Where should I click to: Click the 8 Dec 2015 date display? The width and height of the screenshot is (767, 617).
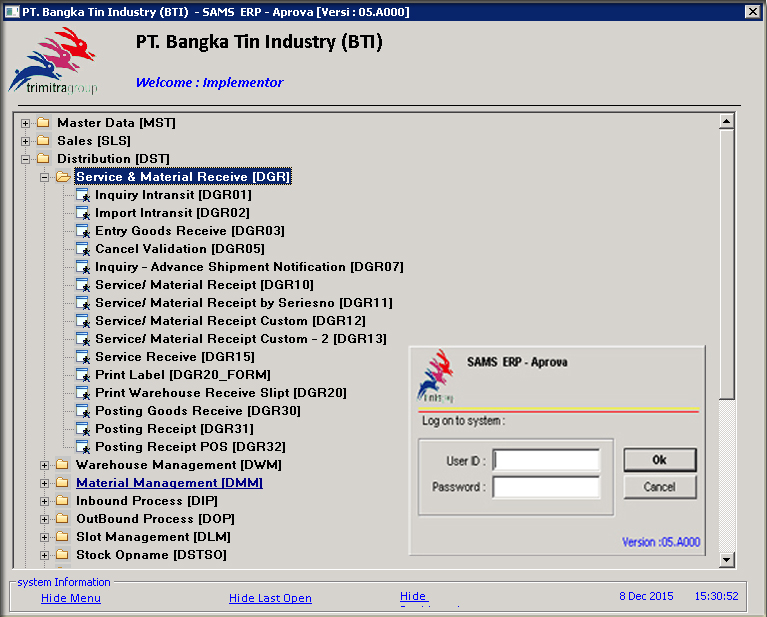pyautogui.click(x=646, y=596)
